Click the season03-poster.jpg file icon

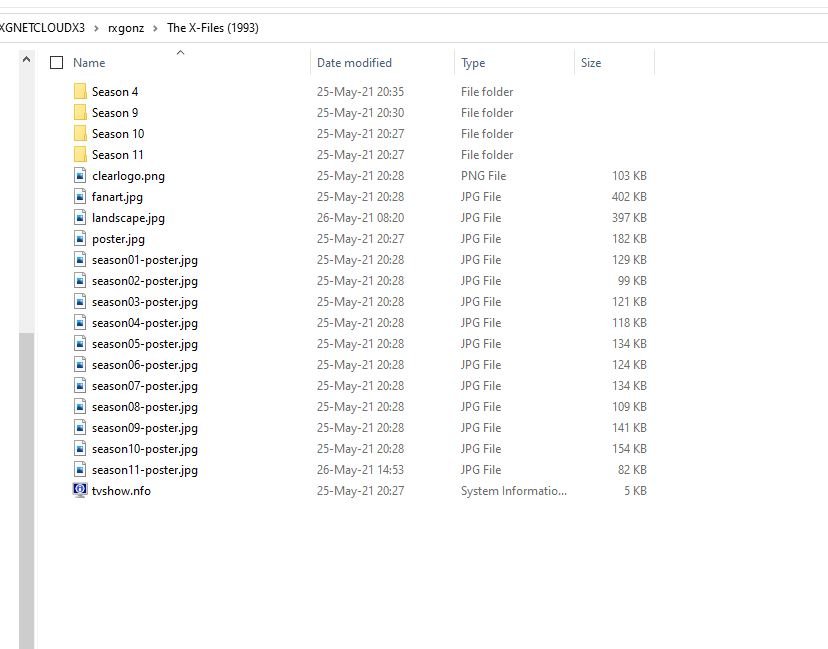(80, 302)
